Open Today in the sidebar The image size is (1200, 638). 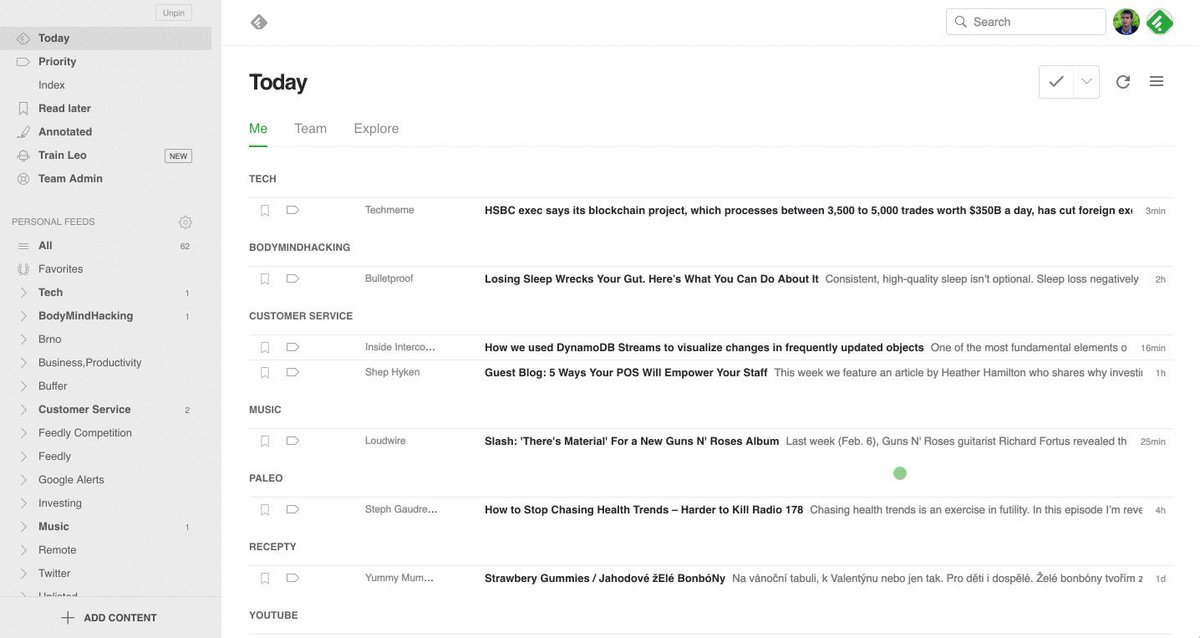coord(106,38)
